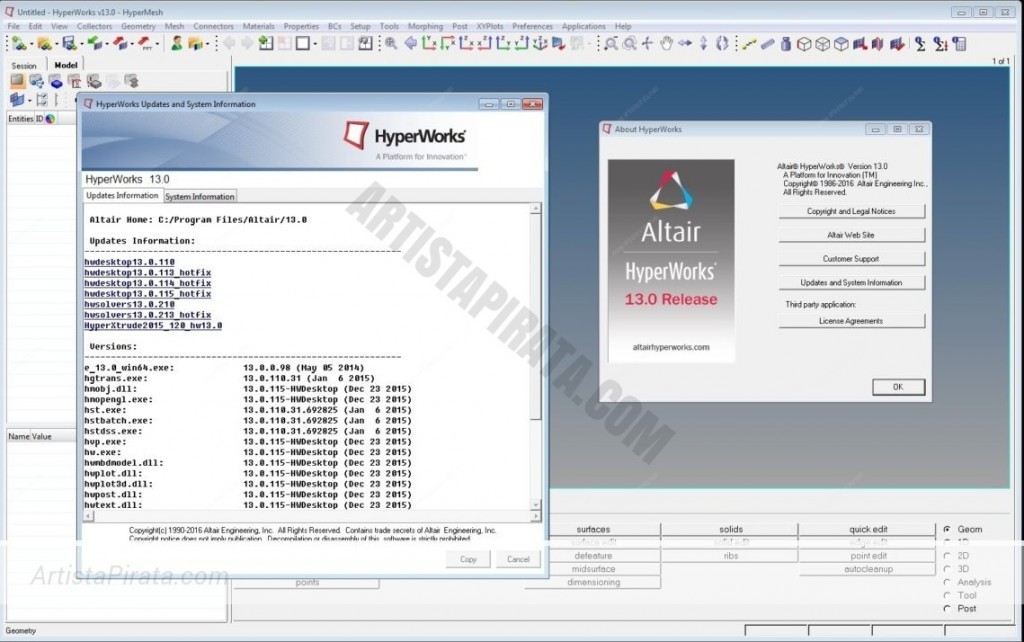Open the Collectors menu
The image size is (1024, 642).
(x=94, y=26)
